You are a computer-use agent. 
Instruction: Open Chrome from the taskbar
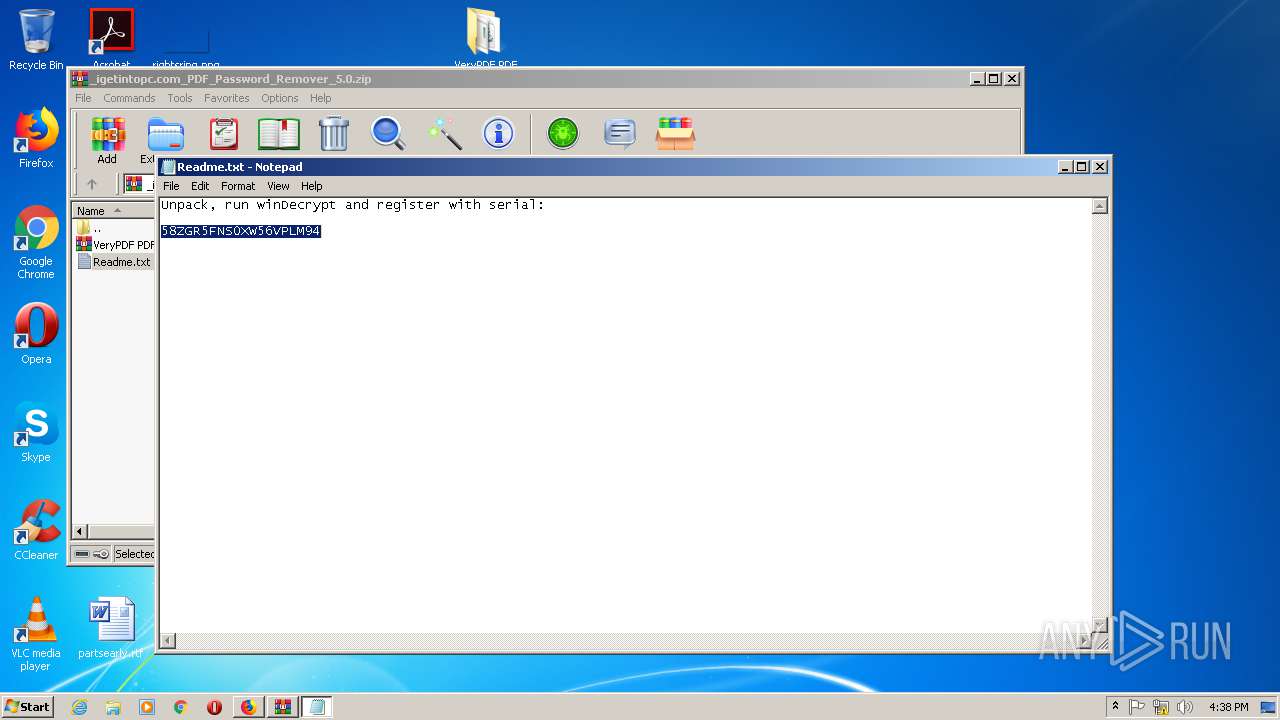(x=181, y=707)
